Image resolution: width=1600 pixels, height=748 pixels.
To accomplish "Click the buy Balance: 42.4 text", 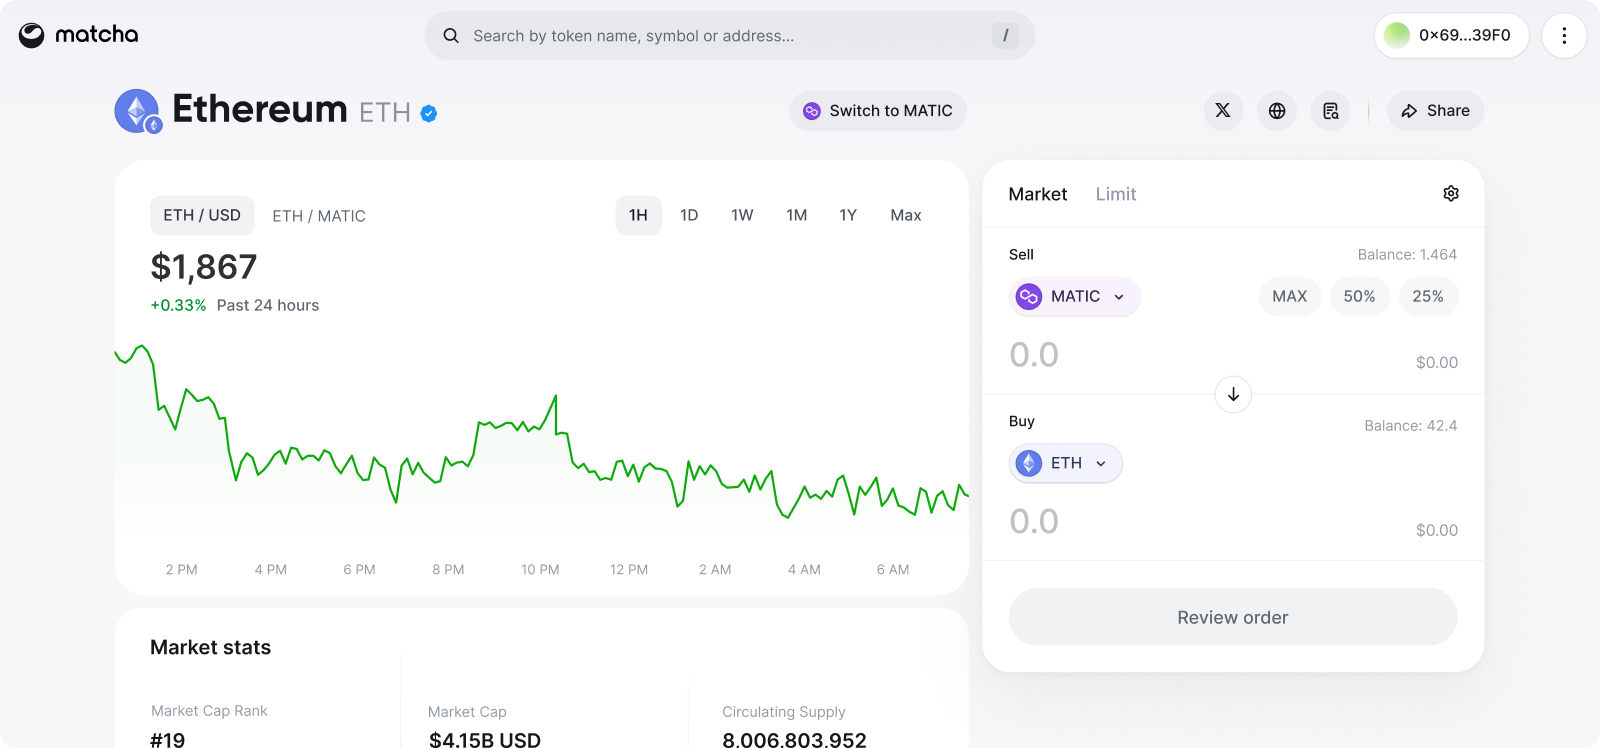I will tap(1410, 426).
